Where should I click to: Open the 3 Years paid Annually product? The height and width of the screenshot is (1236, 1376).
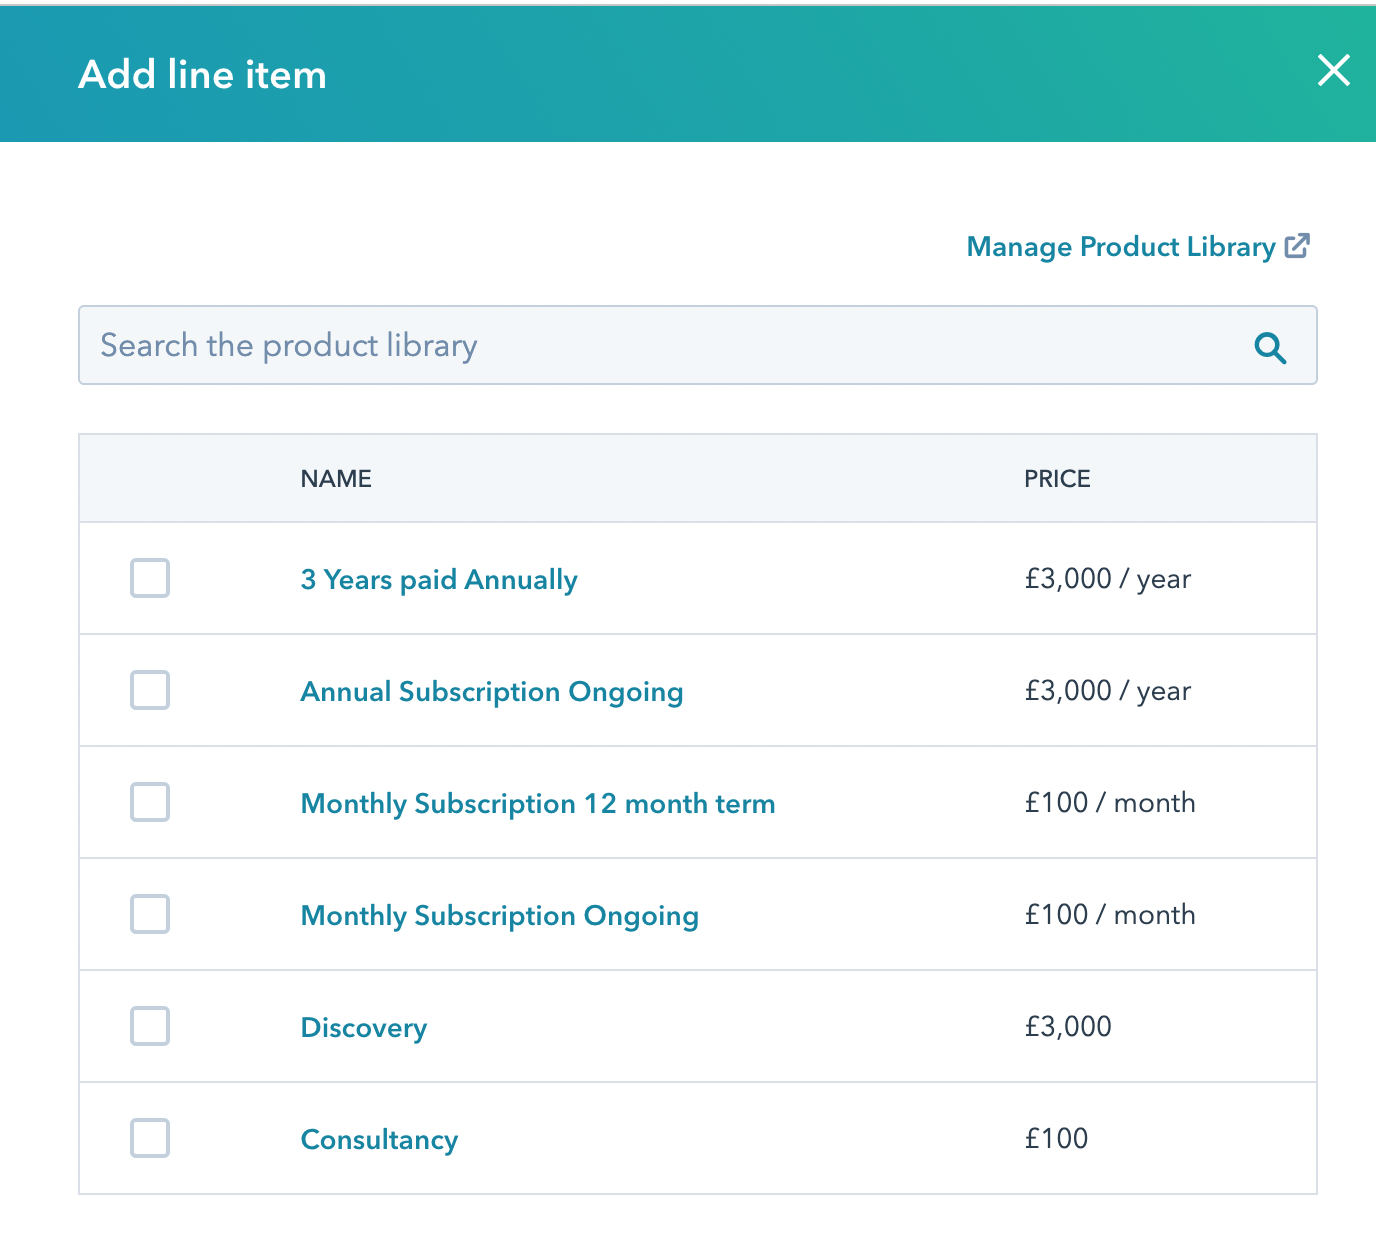click(x=438, y=579)
